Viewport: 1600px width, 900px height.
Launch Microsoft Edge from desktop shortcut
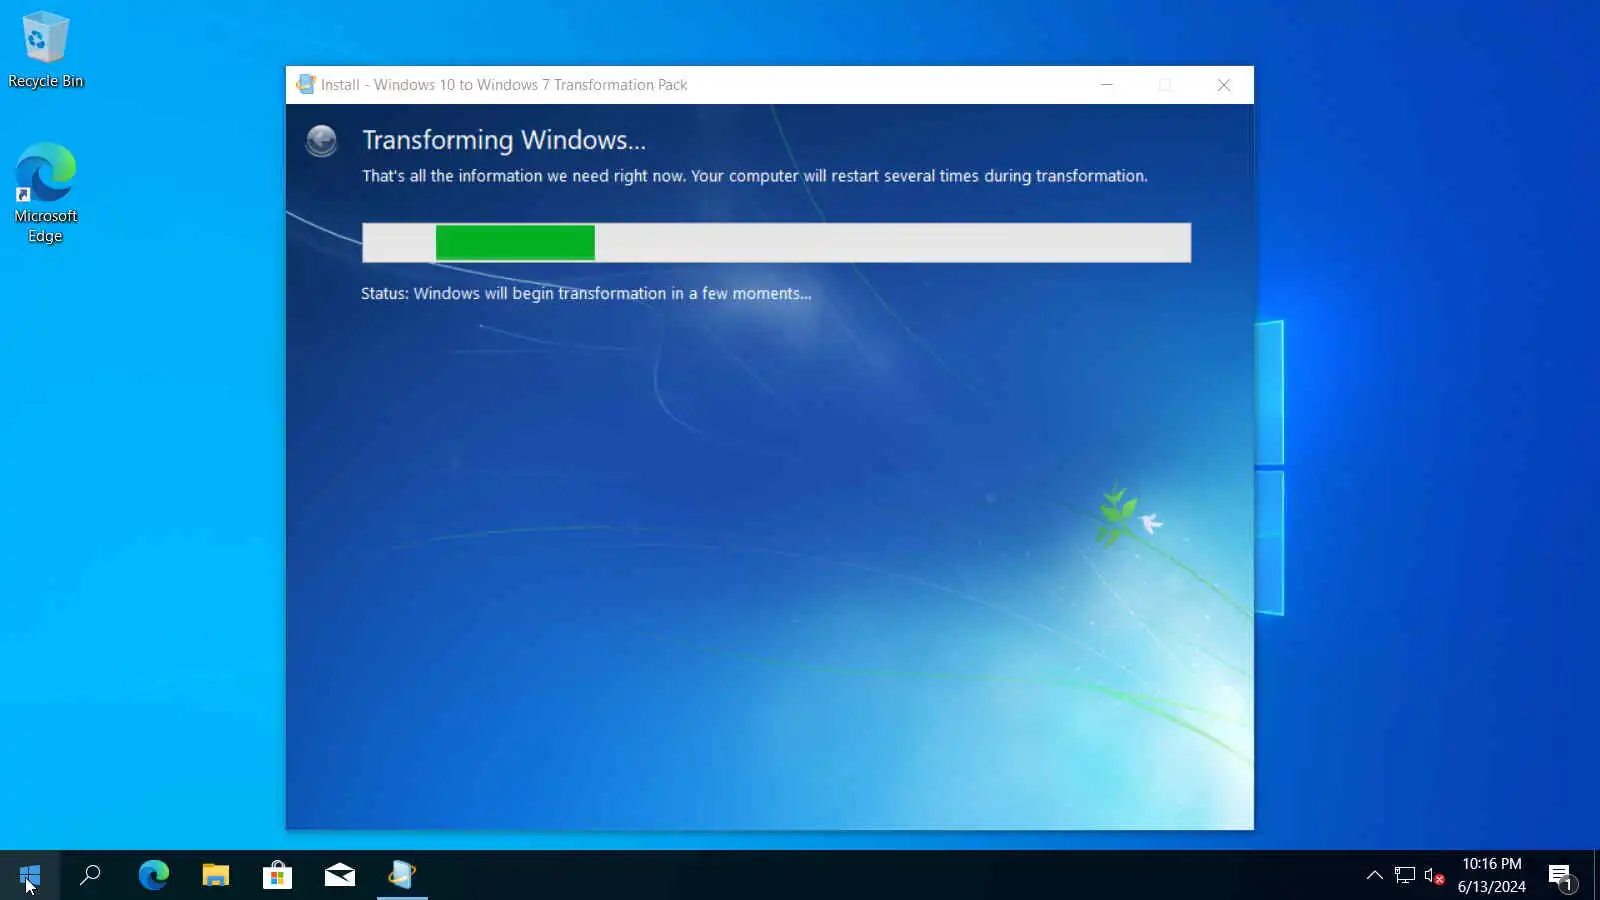click(x=45, y=193)
